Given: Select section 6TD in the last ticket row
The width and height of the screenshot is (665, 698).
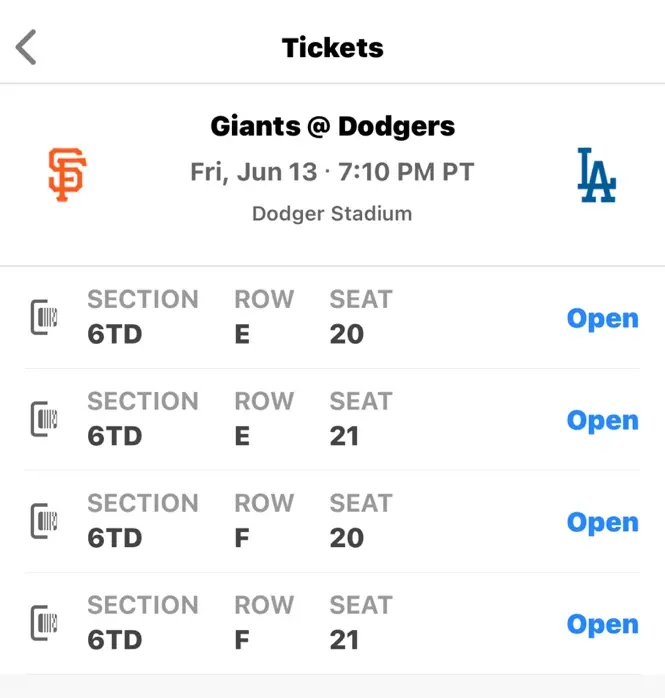Looking at the screenshot, I should pos(114,640).
